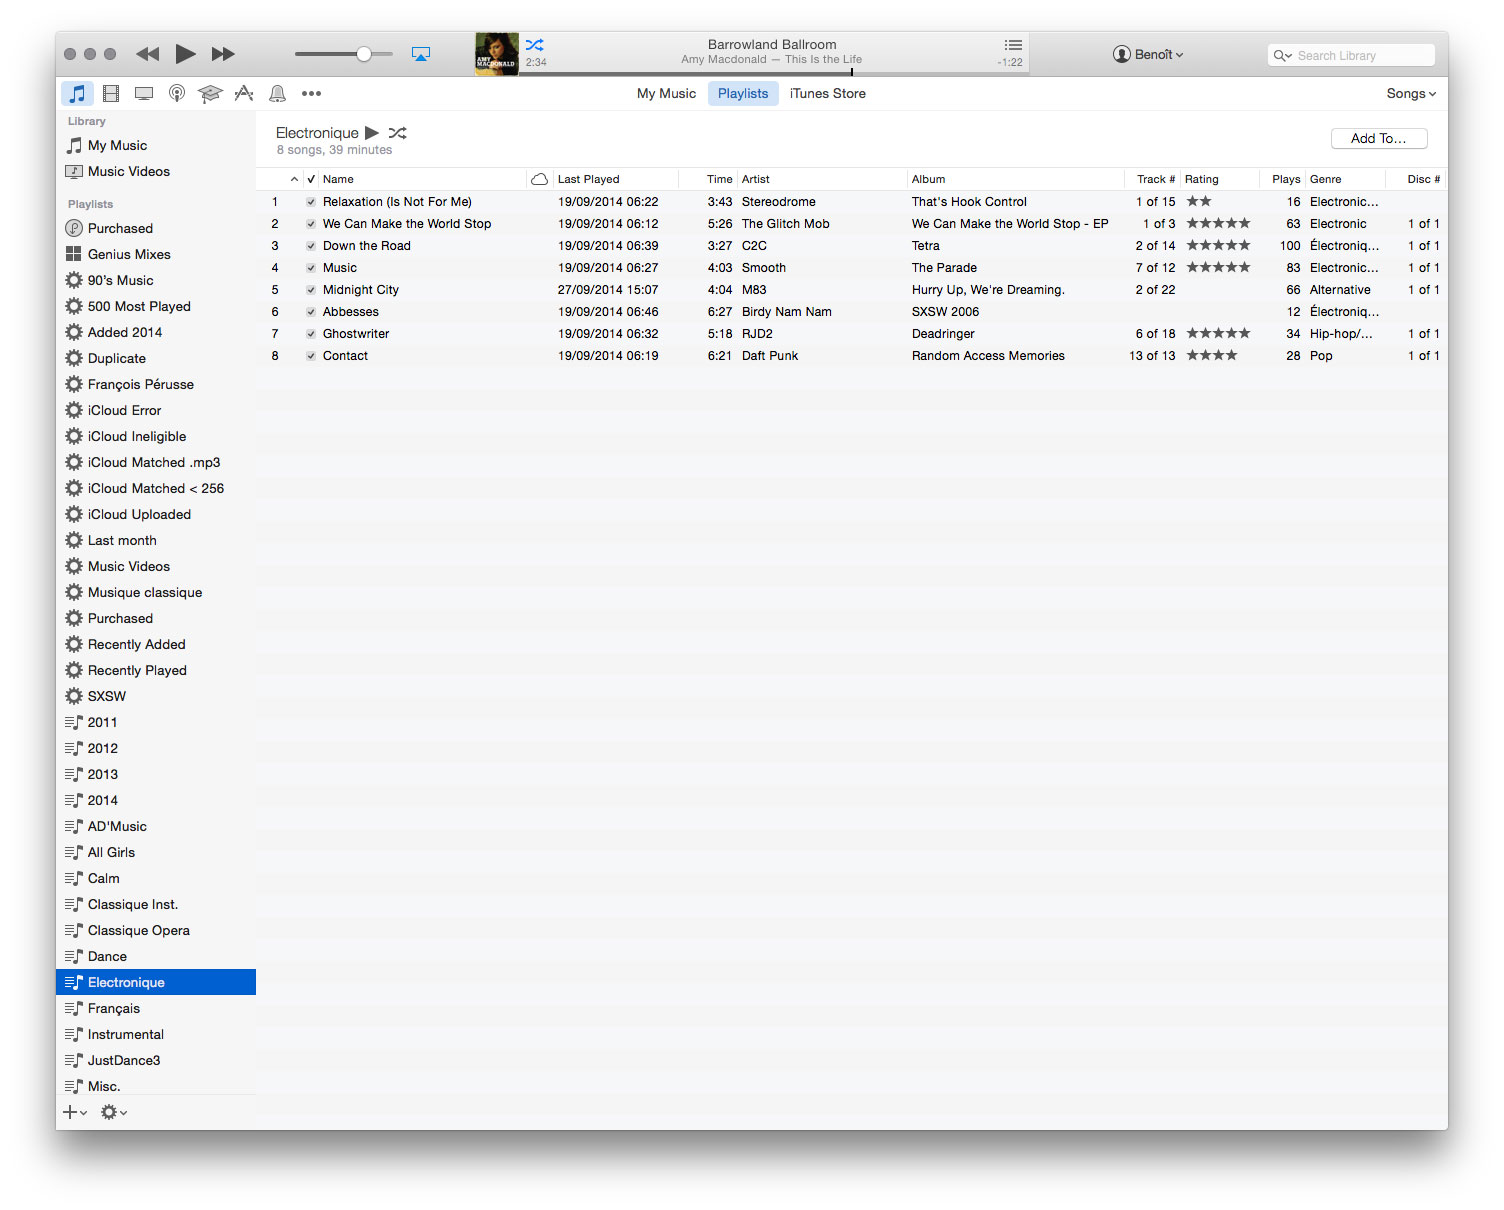Uncheck We Can Make the World Stop

(311, 224)
